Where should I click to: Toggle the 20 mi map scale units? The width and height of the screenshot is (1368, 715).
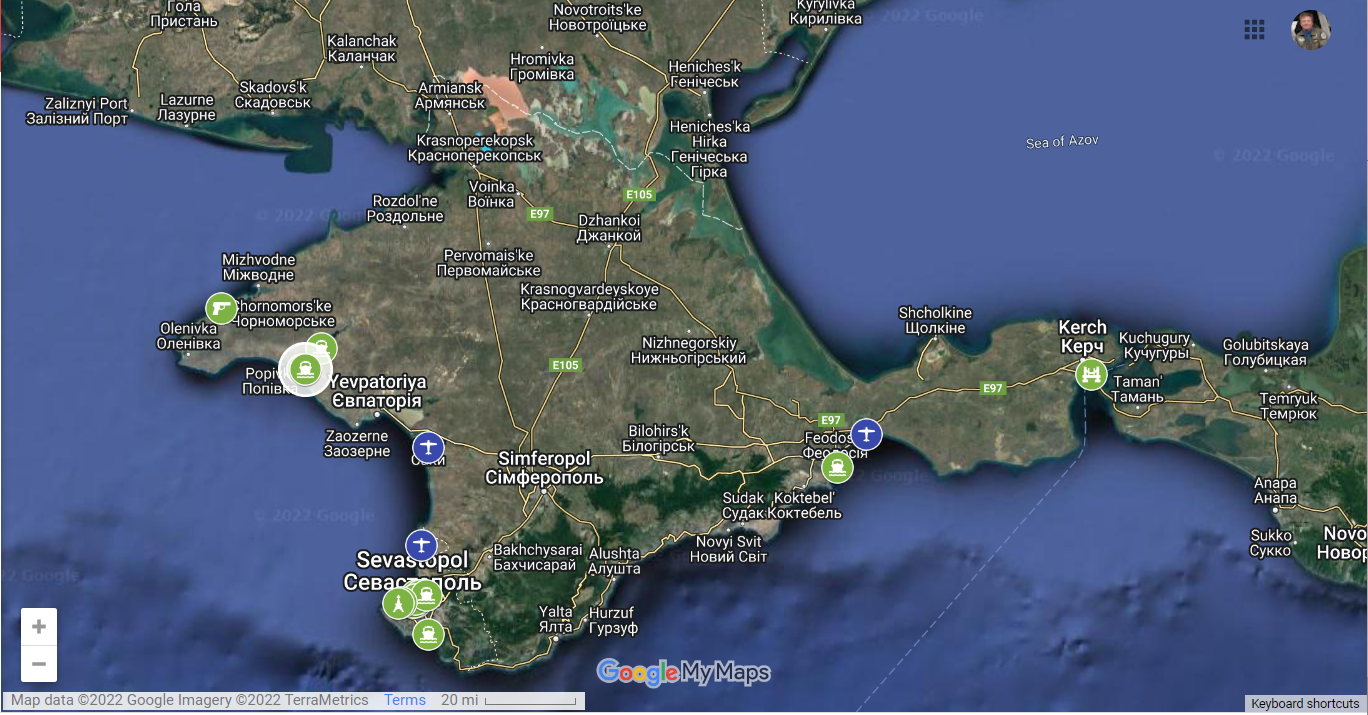(x=510, y=700)
